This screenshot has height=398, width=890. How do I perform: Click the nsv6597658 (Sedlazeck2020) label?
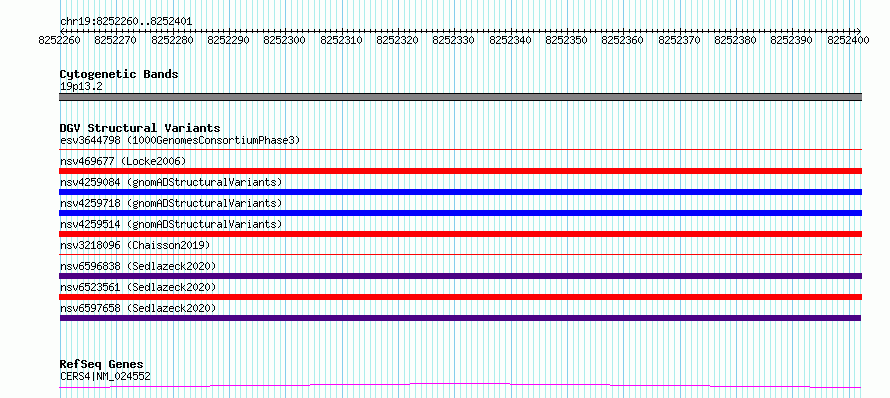click(138, 308)
